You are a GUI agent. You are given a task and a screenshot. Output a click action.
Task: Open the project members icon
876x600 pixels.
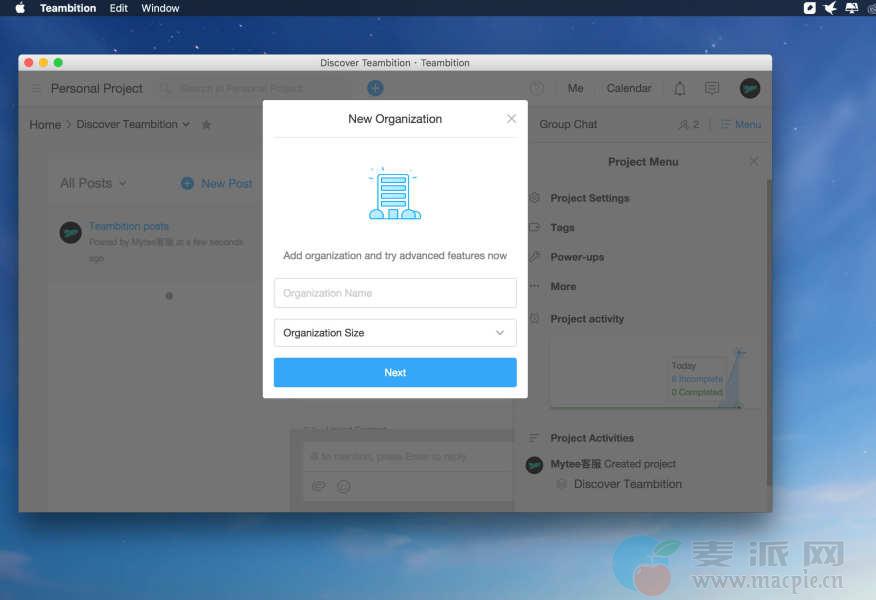pyautogui.click(x=688, y=125)
